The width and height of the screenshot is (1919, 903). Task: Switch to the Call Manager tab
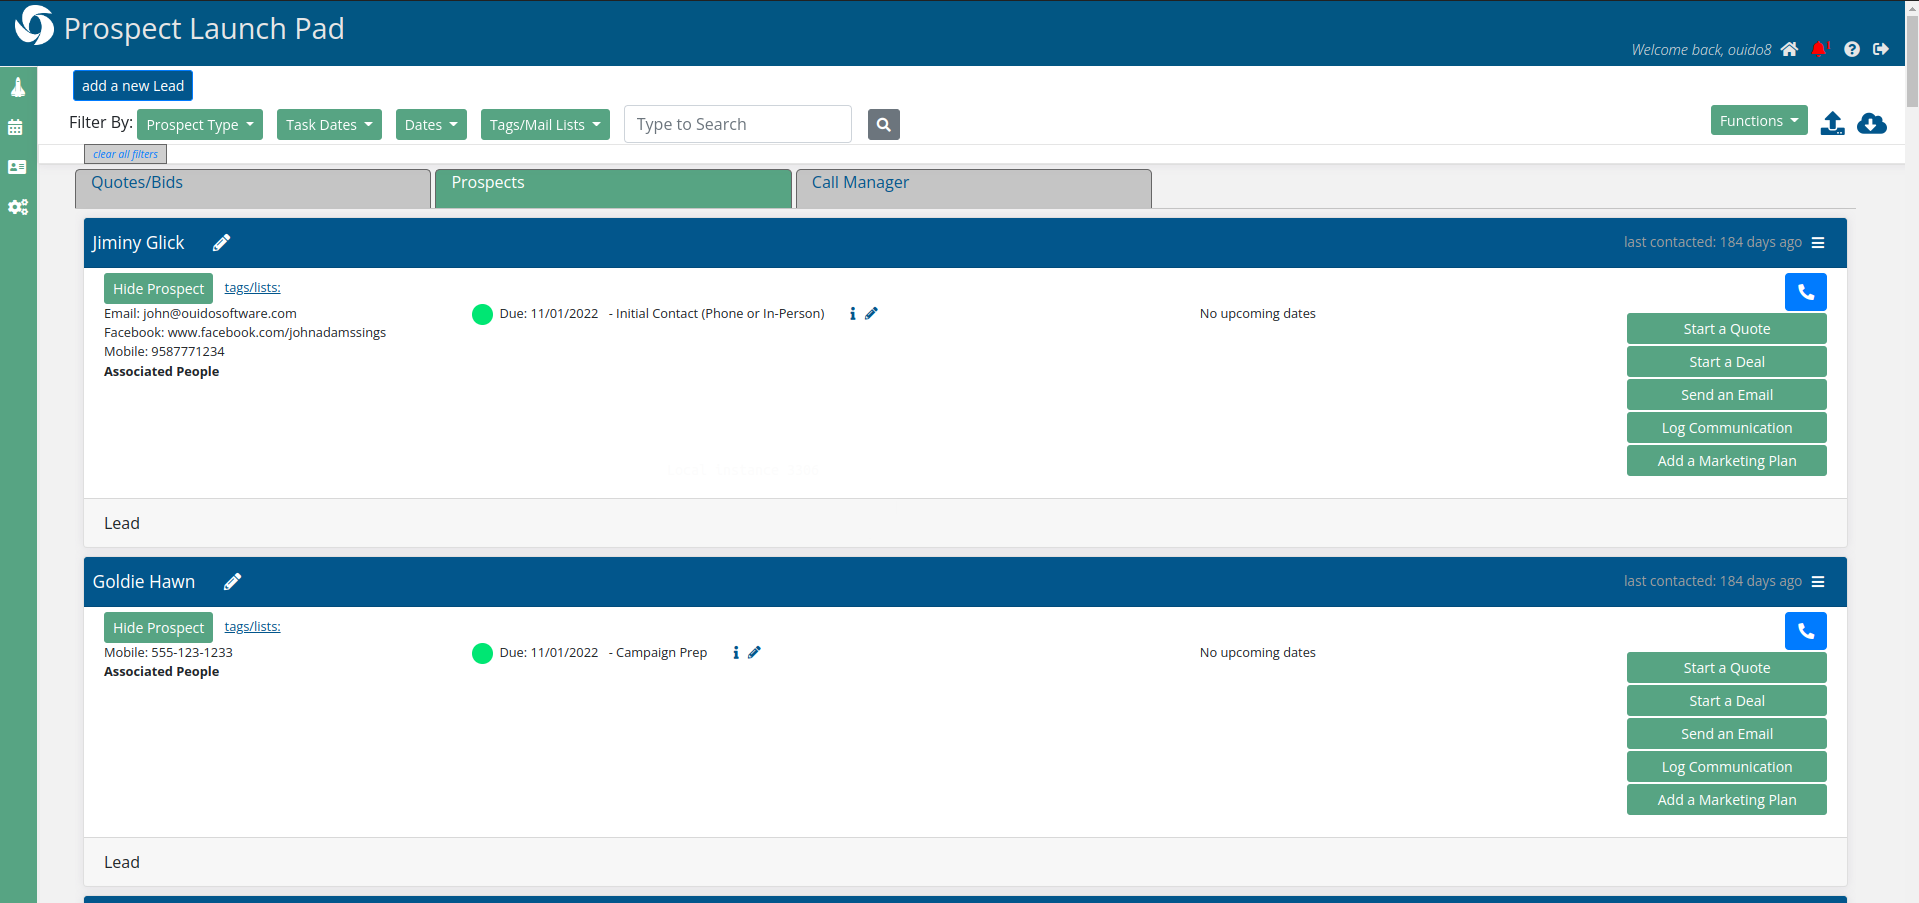coord(973,188)
